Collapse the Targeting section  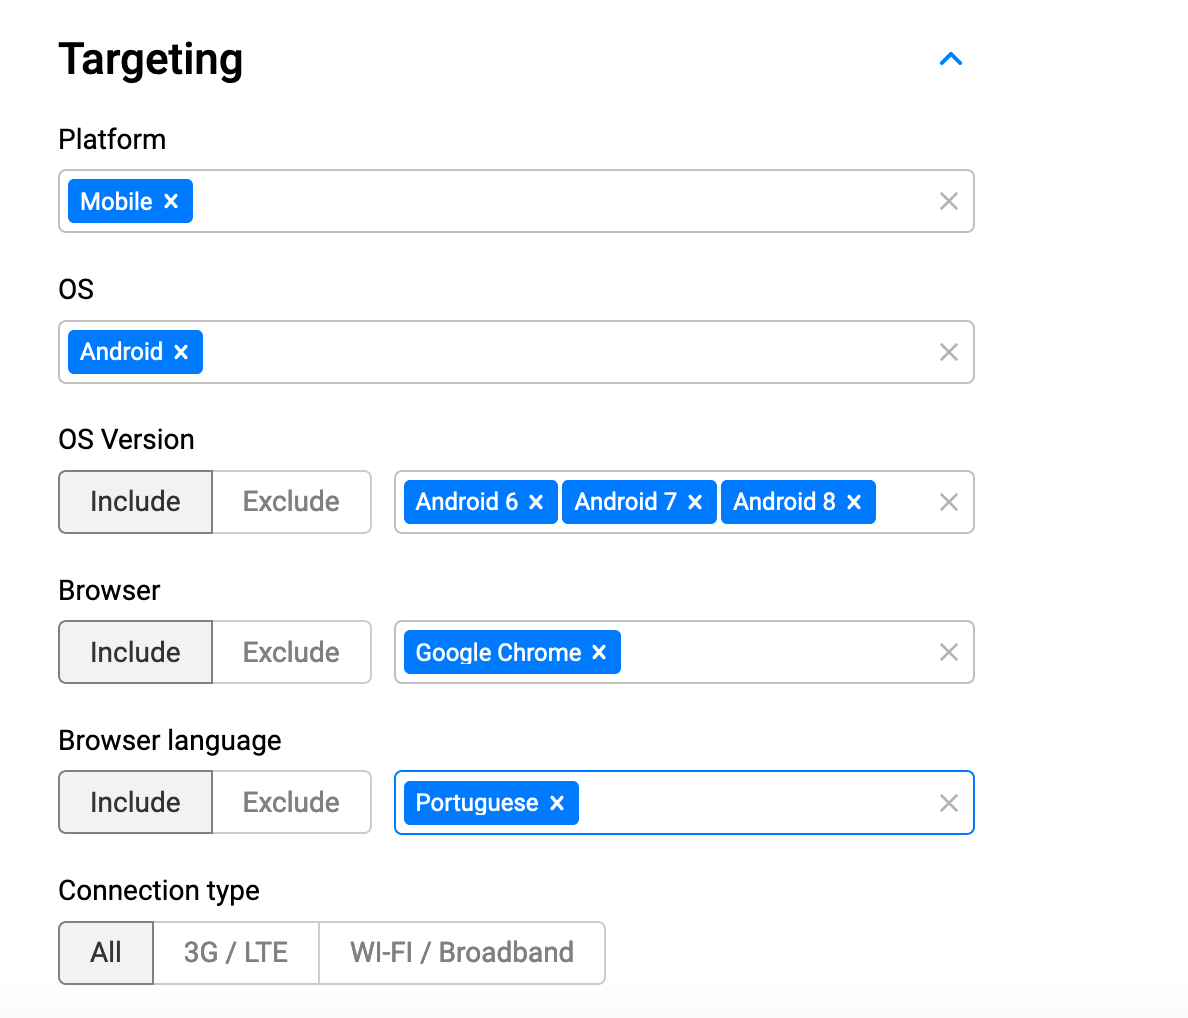tap(950, 59)
